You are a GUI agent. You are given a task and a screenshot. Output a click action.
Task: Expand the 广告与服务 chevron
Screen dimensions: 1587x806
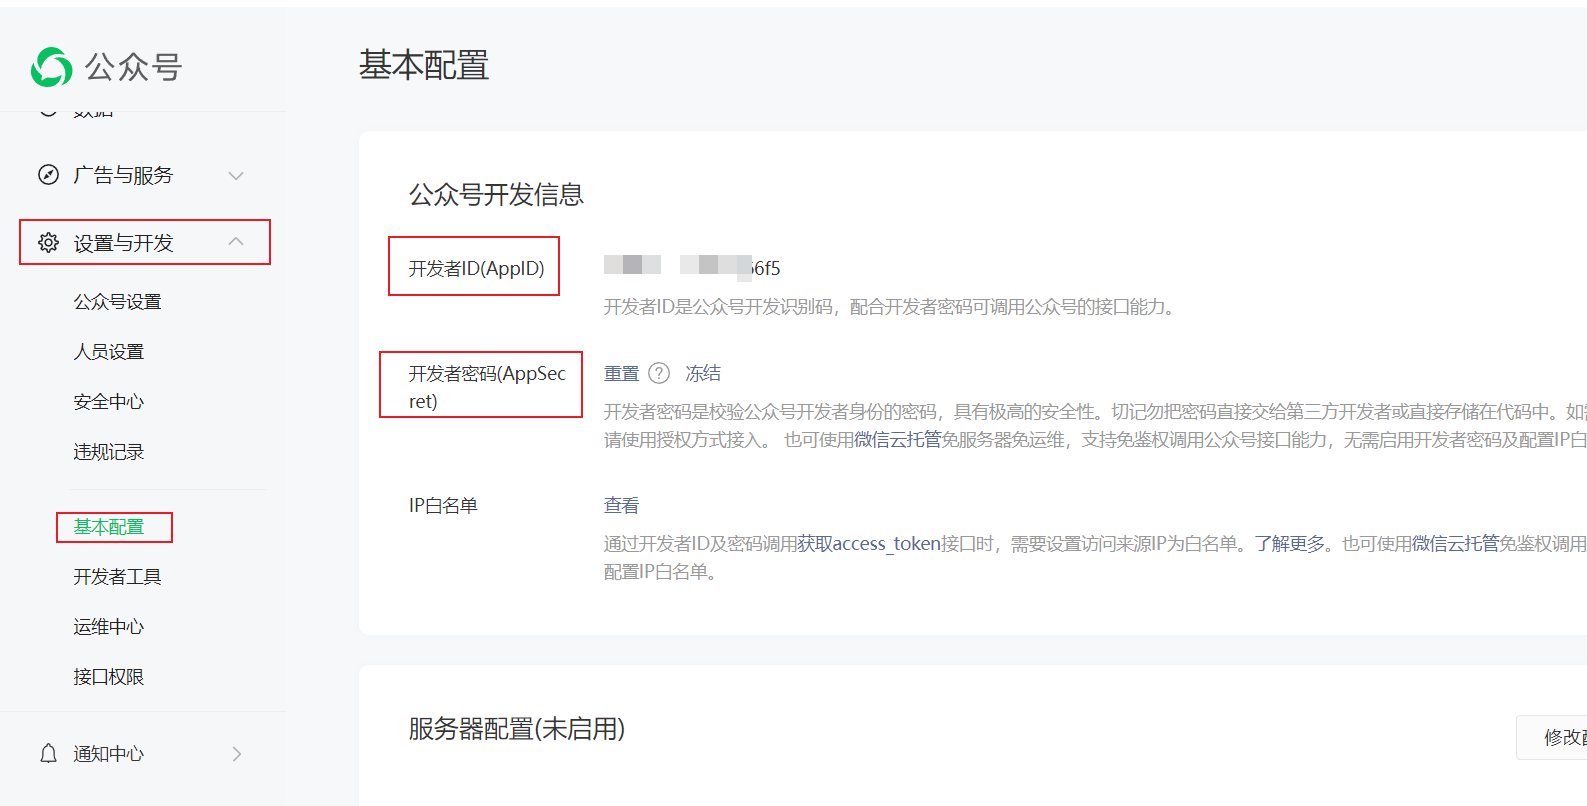(236, 176)
